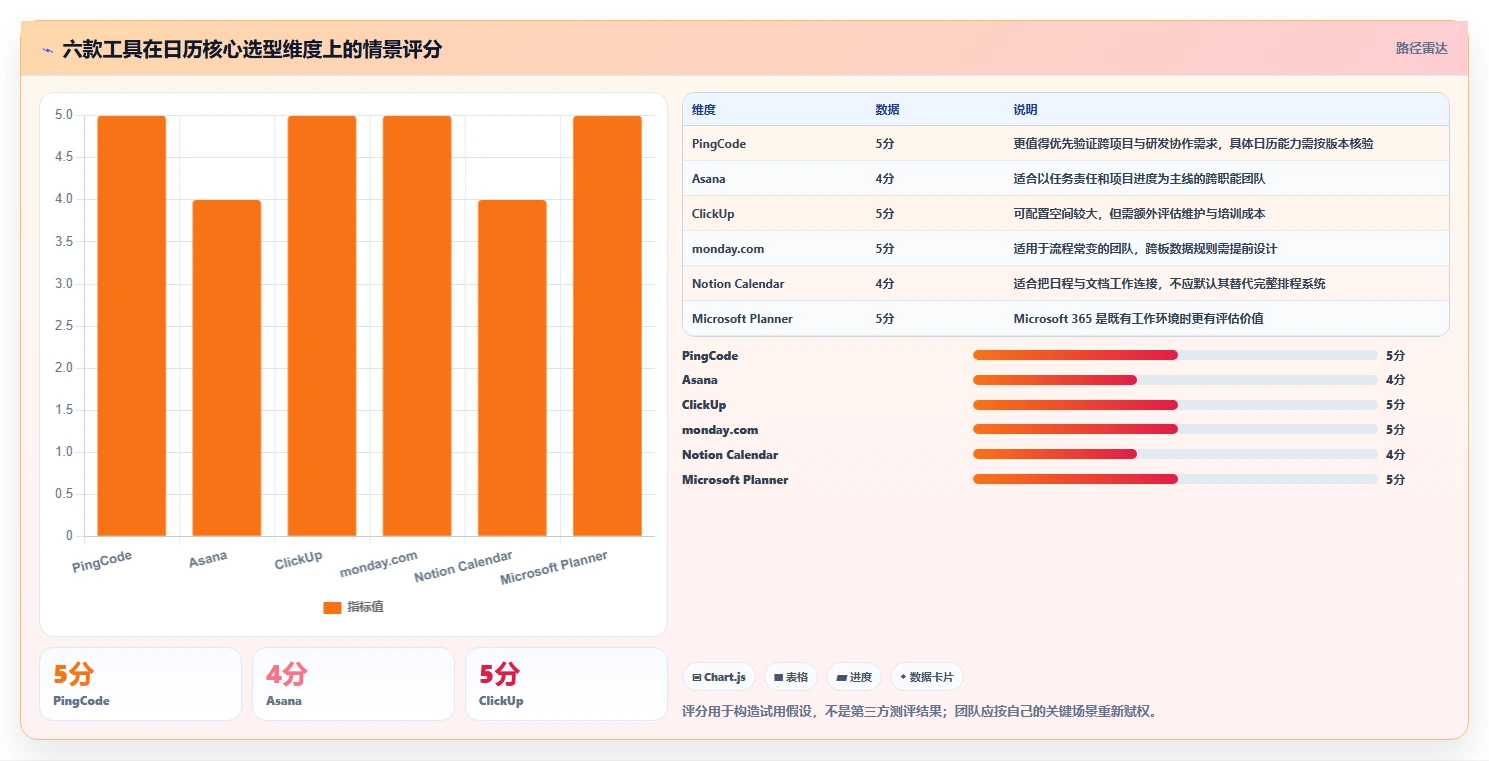Click the Asana progress bar
Image resolution: width=1489 pixels, height=761 pixels.
pos(1175,380)
